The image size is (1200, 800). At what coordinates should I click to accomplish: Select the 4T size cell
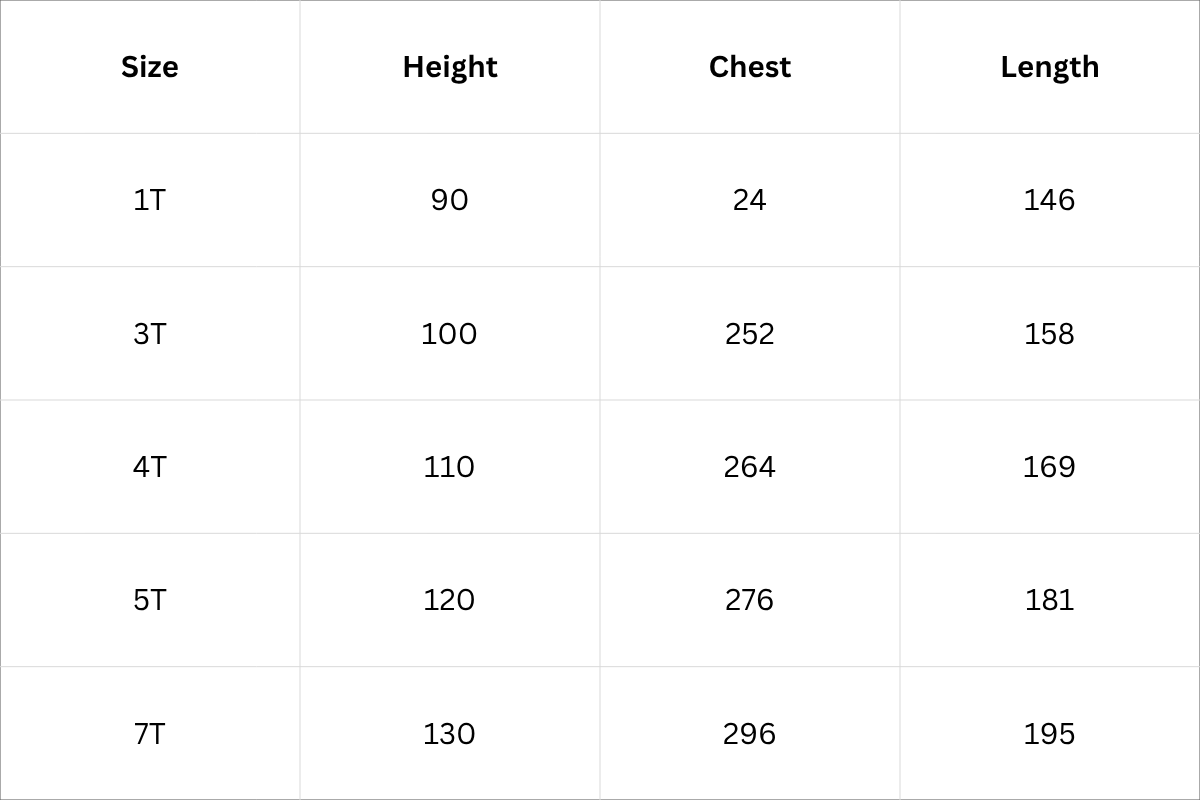(x=150, y=467)
